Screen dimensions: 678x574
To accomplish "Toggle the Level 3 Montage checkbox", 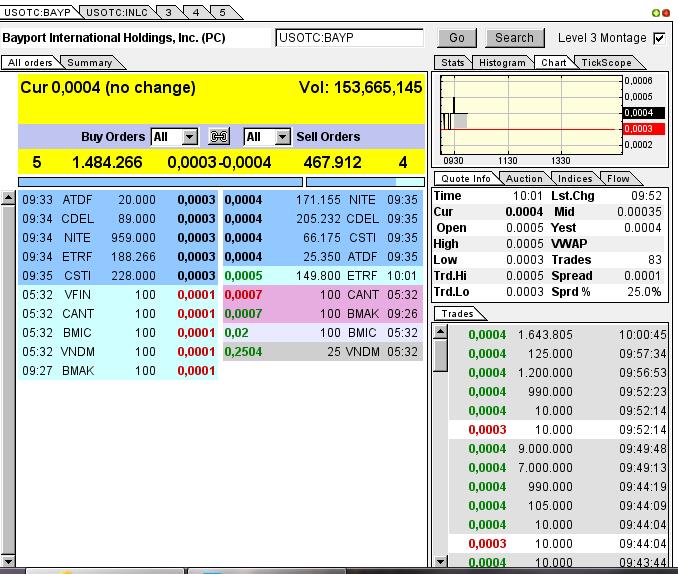I will point(659,38).
